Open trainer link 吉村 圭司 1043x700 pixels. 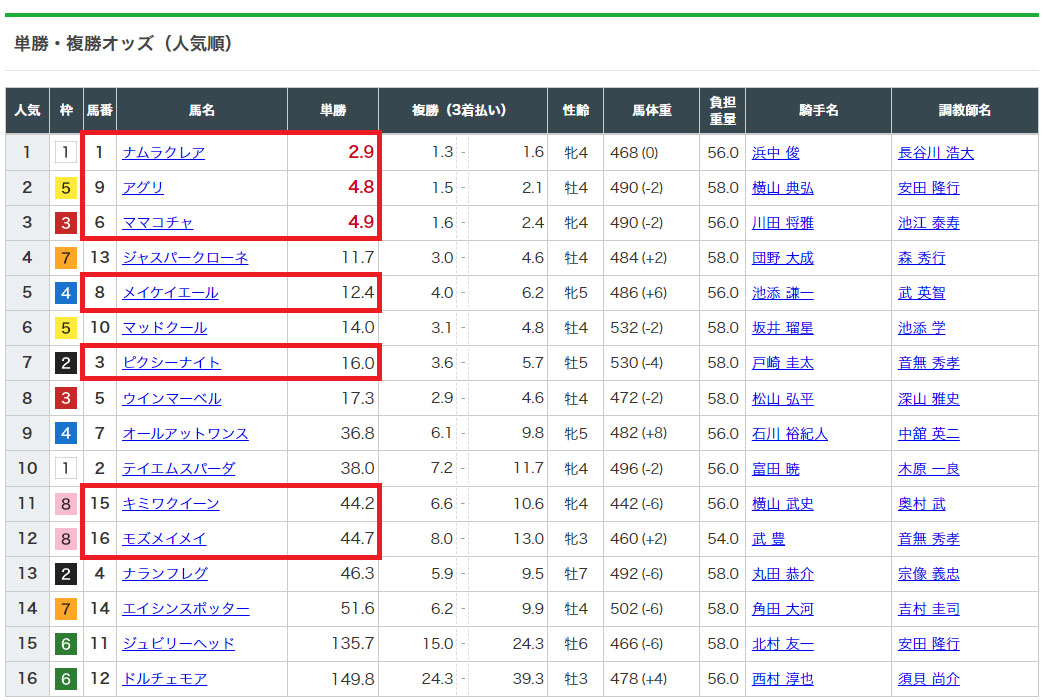tap(929, 609)
